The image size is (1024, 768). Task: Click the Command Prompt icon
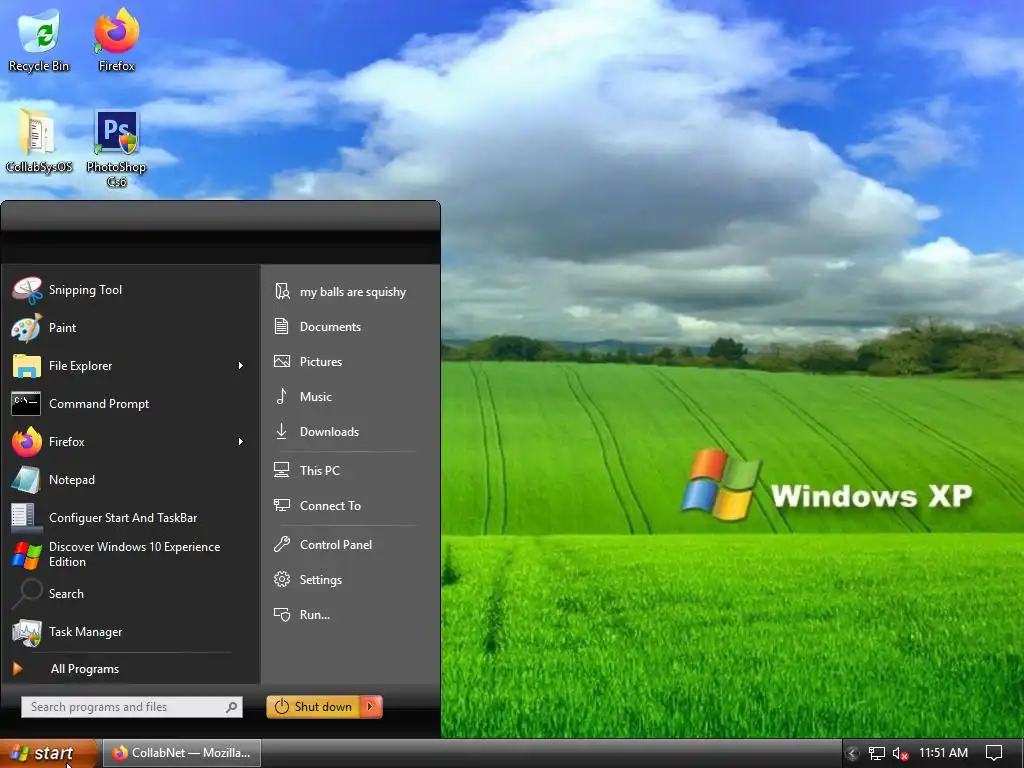(x=26, y=404)
